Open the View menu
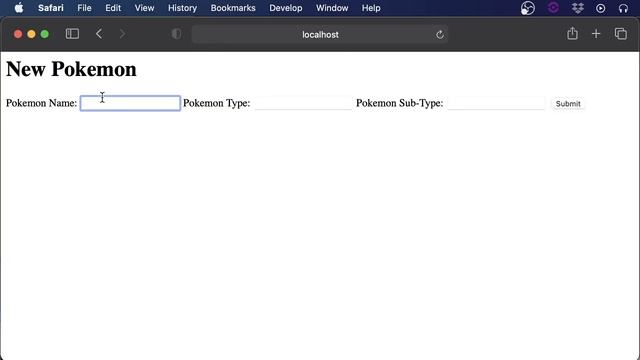Viewport: 640px width, 360px height. coord(144,8)
